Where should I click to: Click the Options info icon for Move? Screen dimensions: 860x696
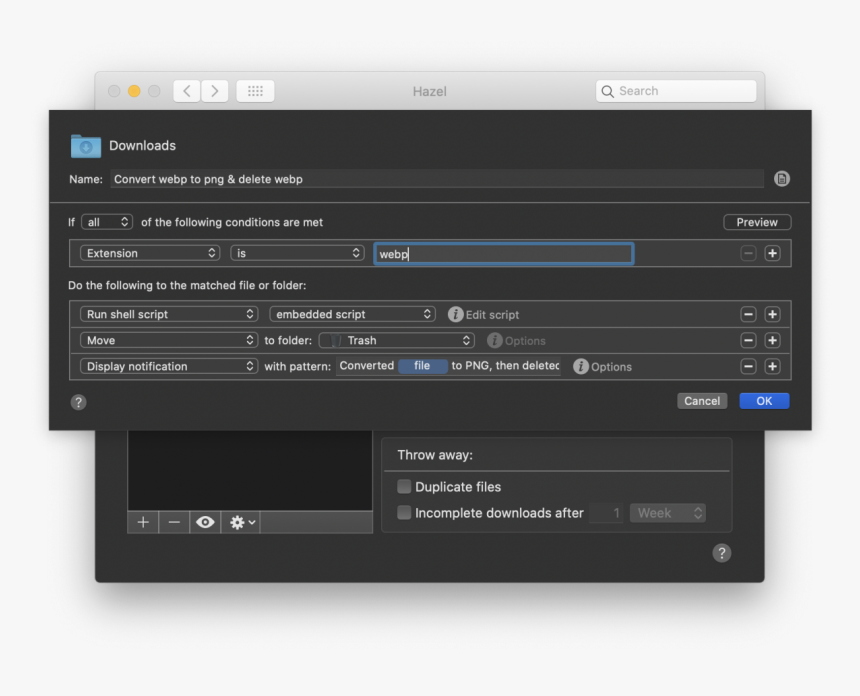[x=494, y=341]
